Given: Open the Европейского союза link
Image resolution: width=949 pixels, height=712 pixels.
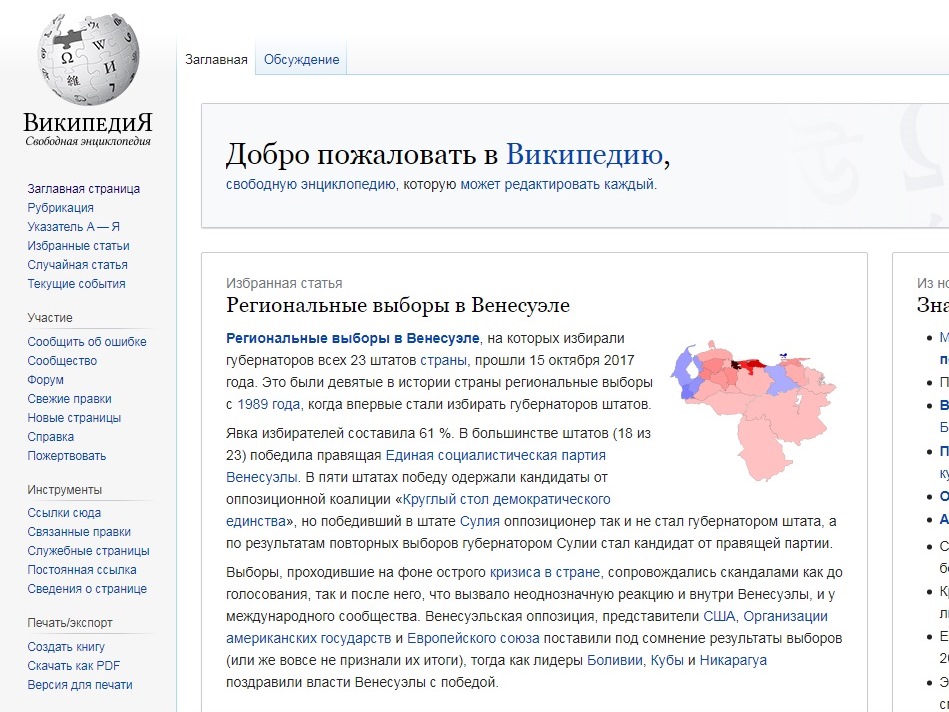Looking at the screenshot, I should [473, 639].
